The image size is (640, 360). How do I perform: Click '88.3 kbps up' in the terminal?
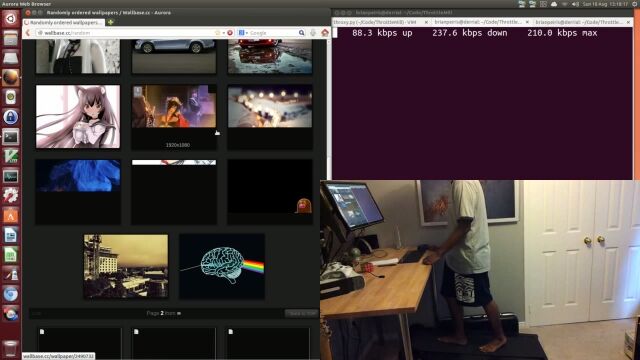[382, 33]
